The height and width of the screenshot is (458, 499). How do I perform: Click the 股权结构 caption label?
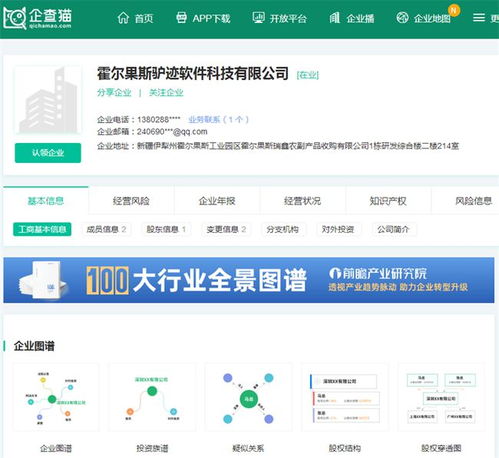(345, 448)
